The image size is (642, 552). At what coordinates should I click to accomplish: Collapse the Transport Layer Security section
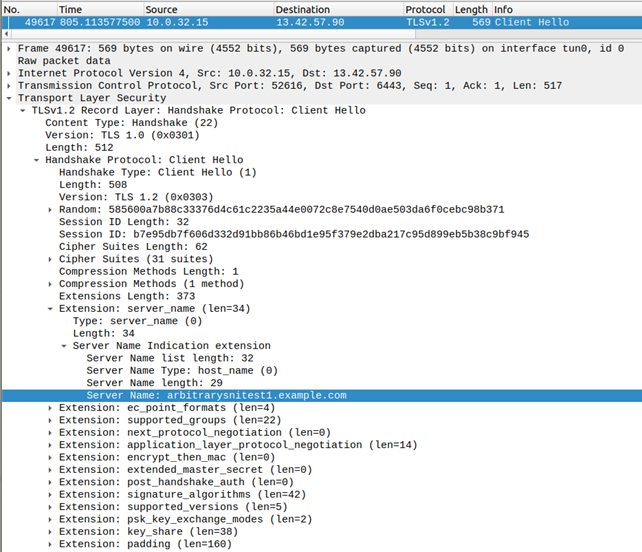tap(9, 98)
